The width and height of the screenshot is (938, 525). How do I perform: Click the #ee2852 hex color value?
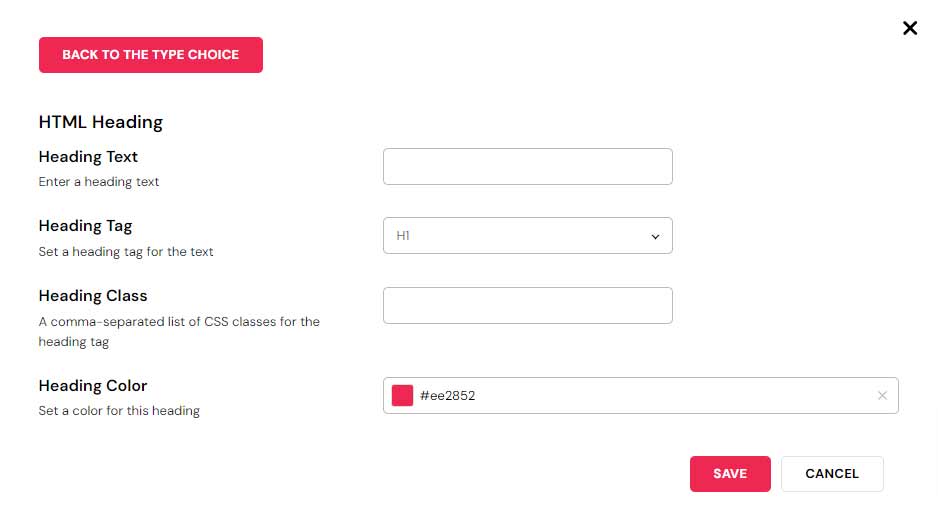point(447,396)
